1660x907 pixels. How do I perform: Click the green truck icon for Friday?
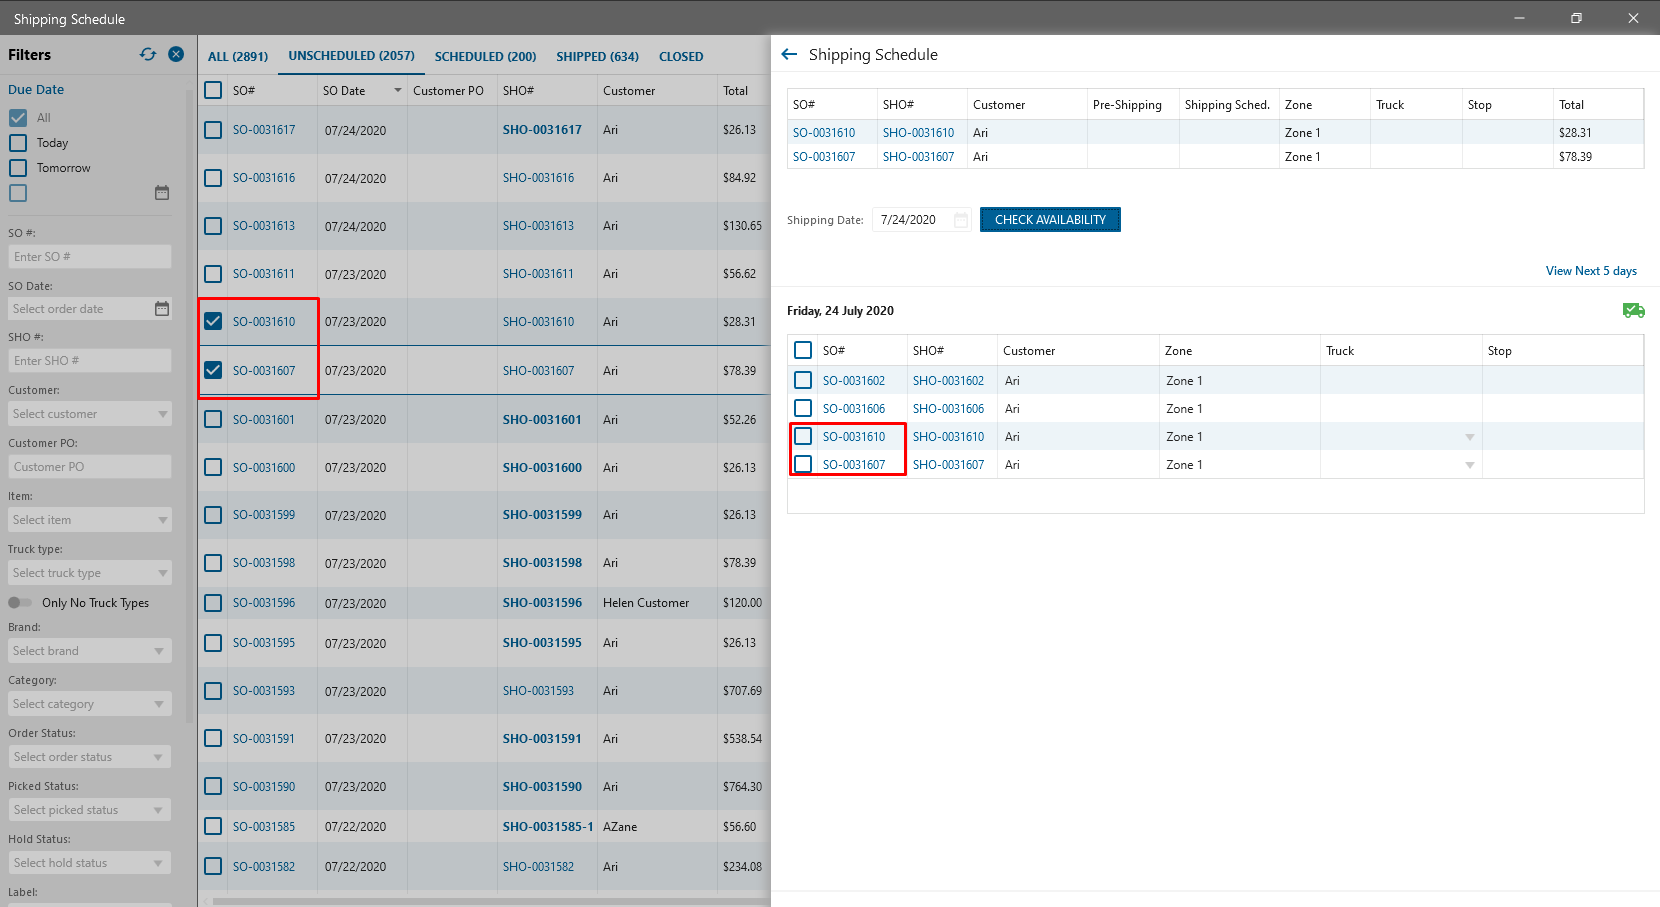[x=1633, y=311]
